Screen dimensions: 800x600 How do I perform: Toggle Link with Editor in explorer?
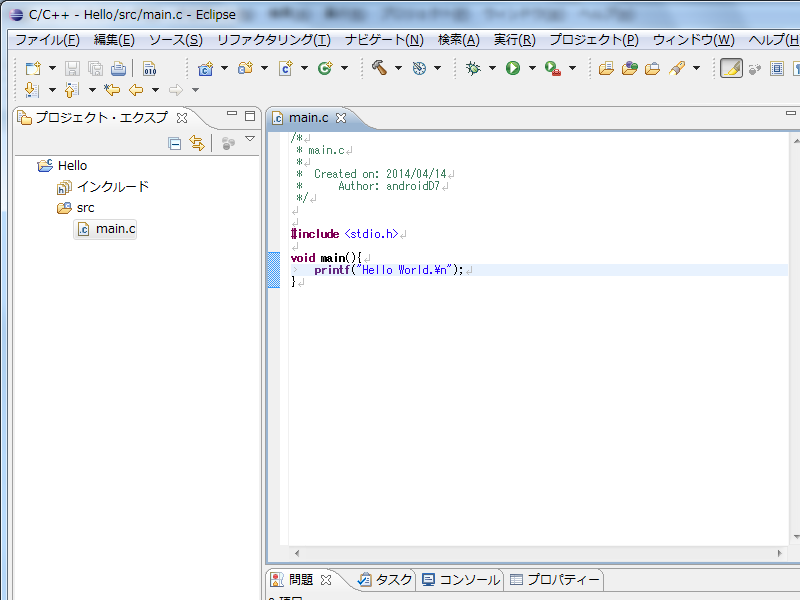pyautogui.click(x=197, y=143)
